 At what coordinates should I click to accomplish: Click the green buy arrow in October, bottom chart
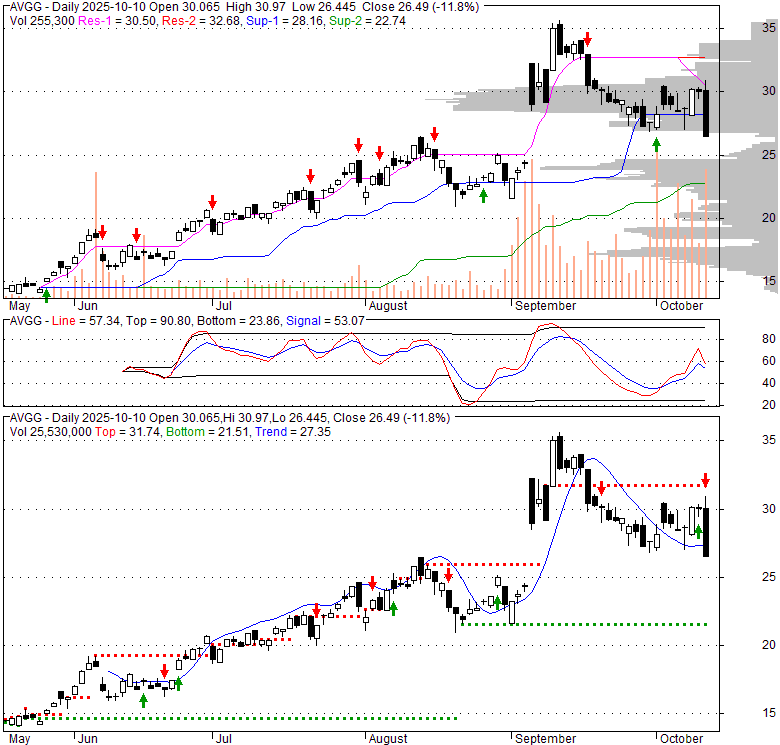click(x=698, y=532)
